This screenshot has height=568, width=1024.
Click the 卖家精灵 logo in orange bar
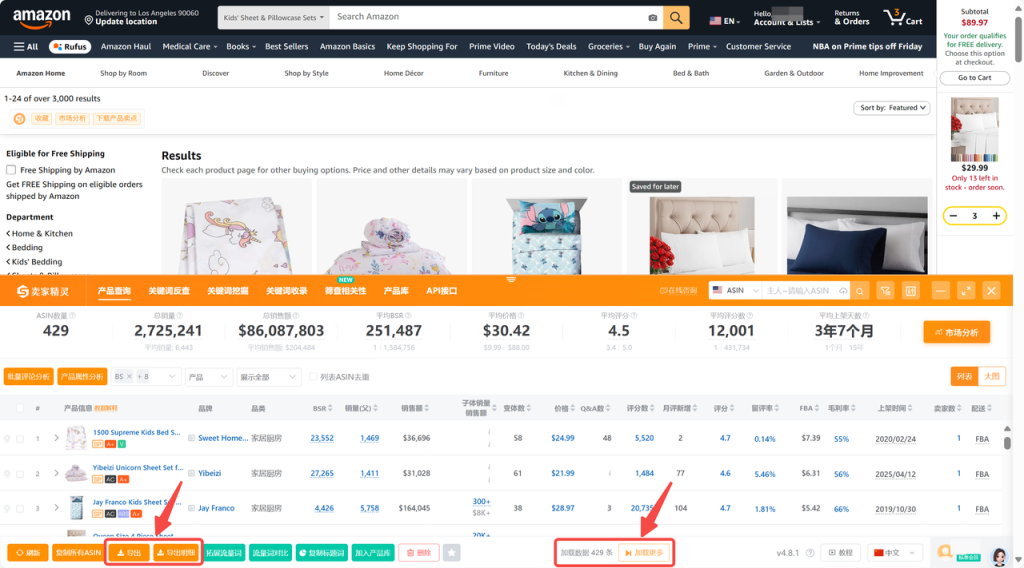(x=42, y=291)
